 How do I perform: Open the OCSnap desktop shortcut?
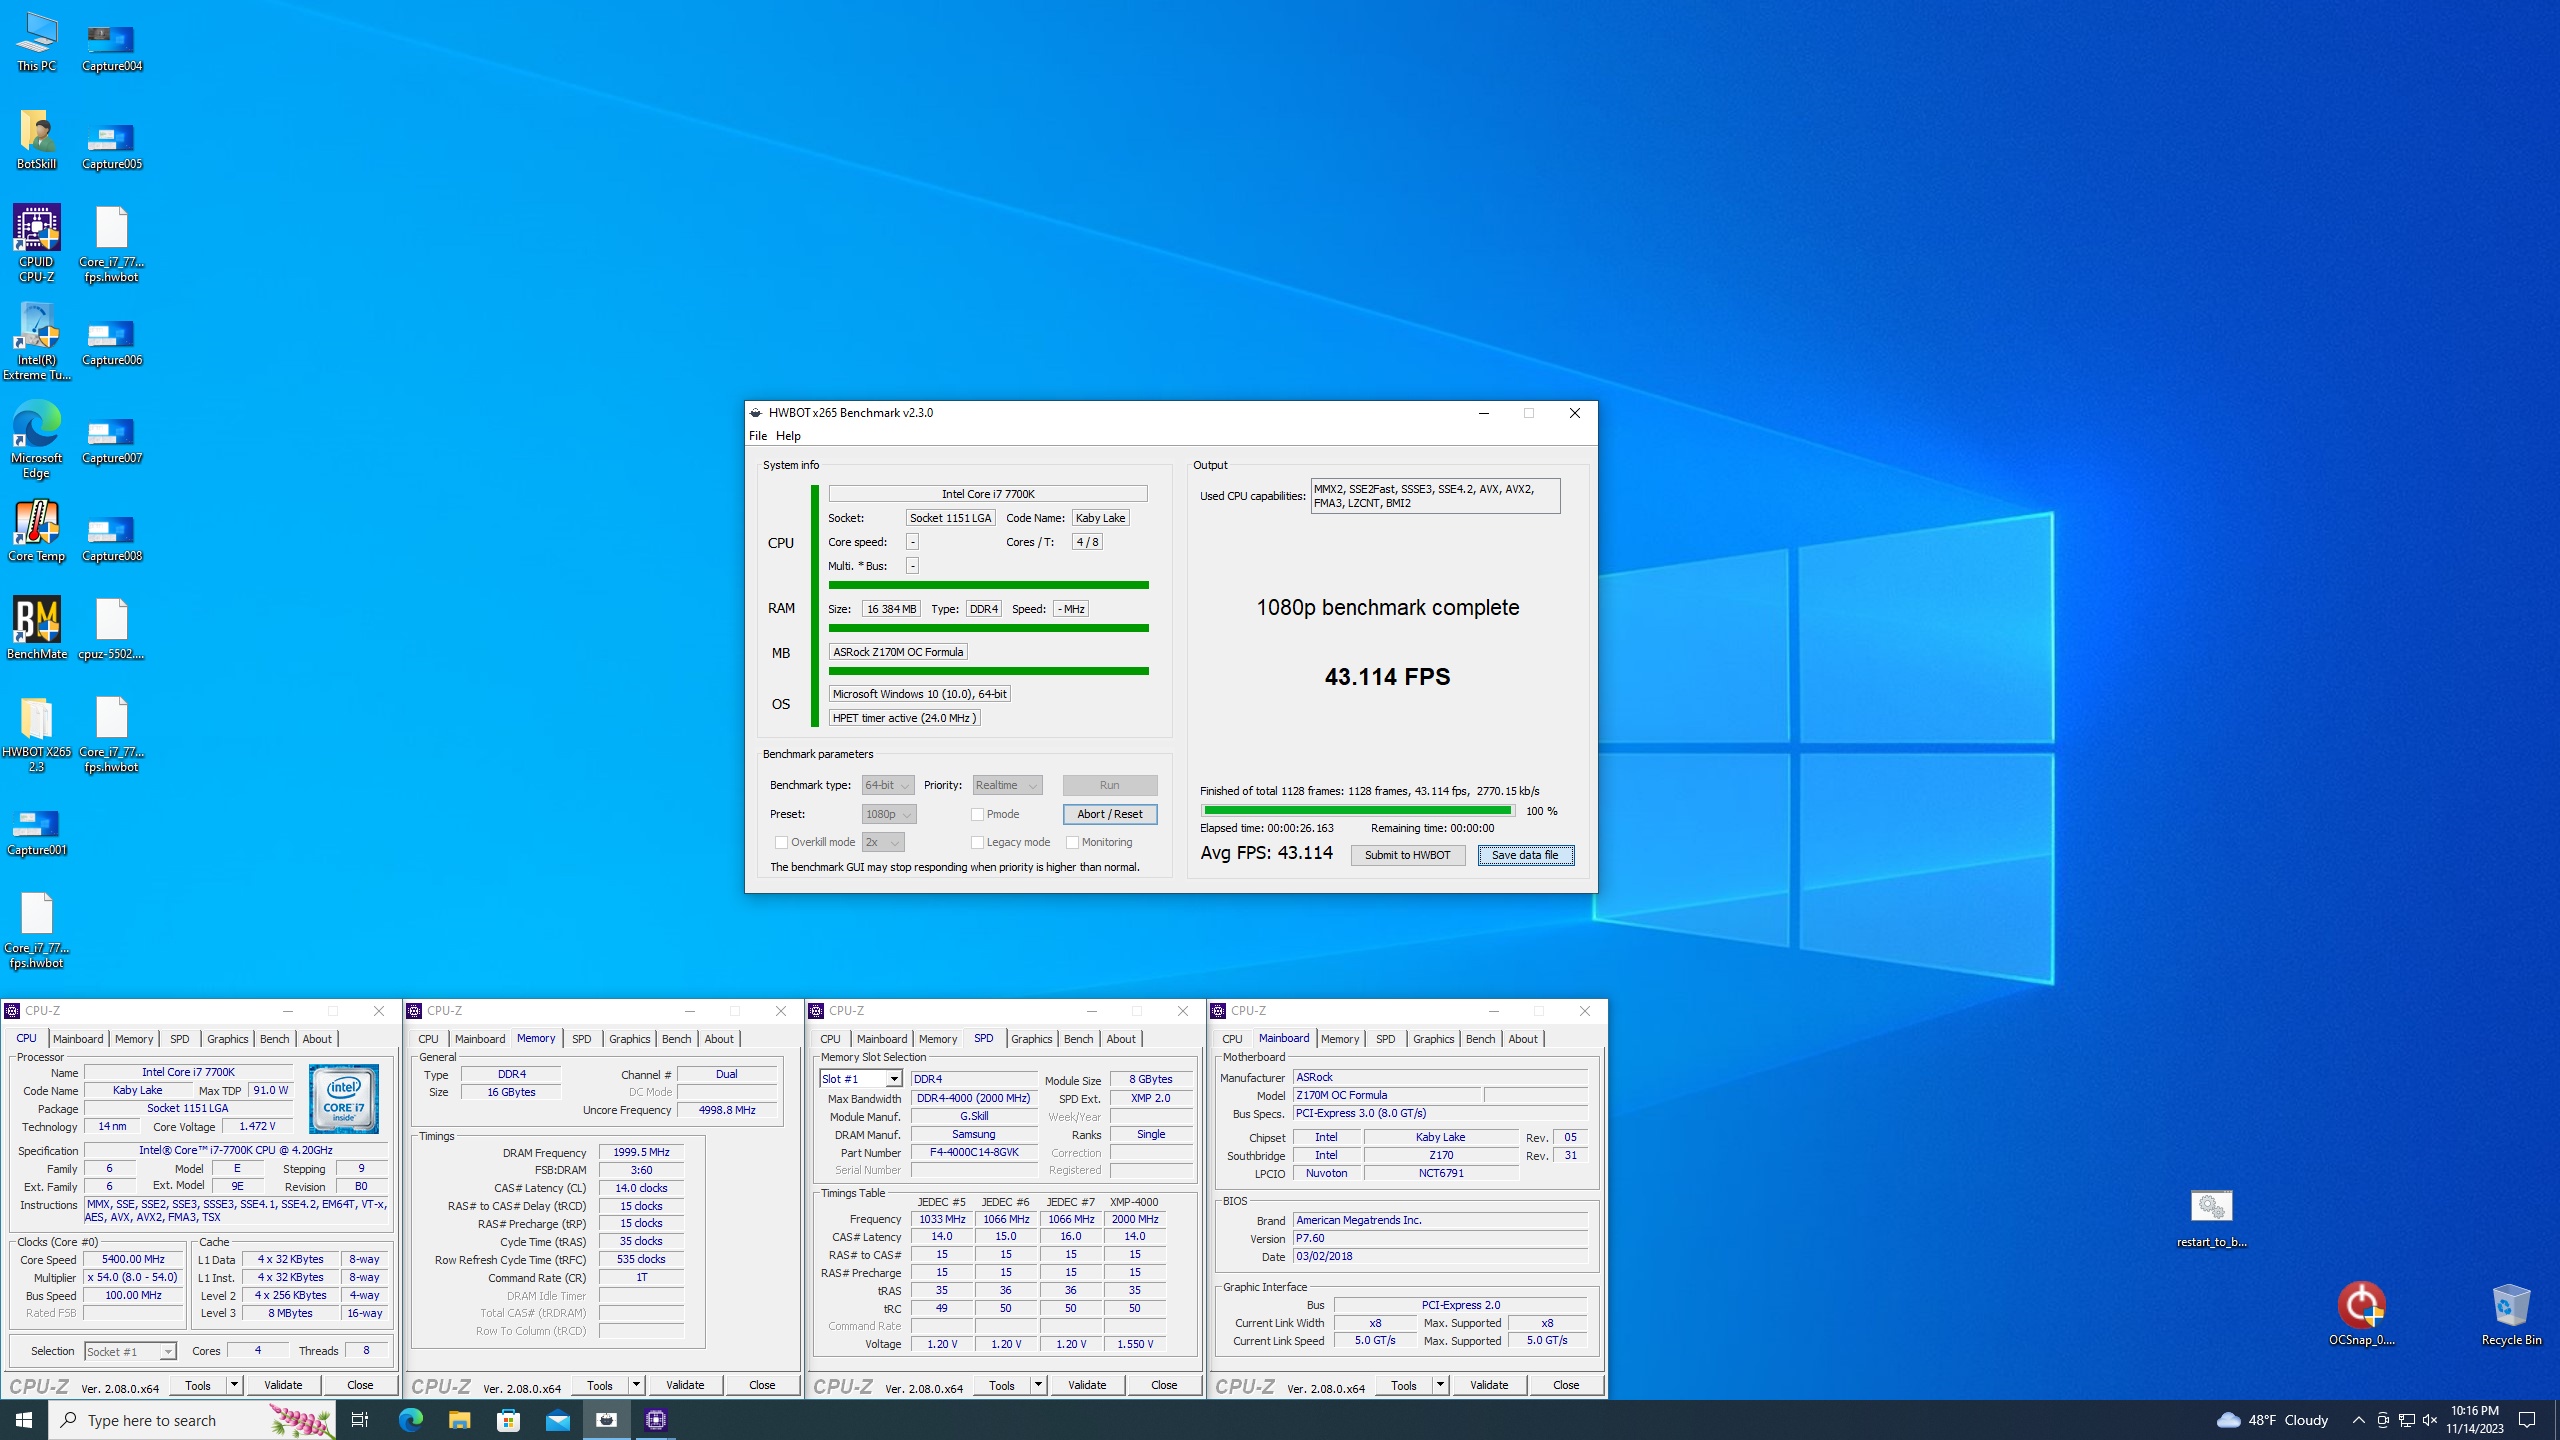[x=2361, y=1314]
